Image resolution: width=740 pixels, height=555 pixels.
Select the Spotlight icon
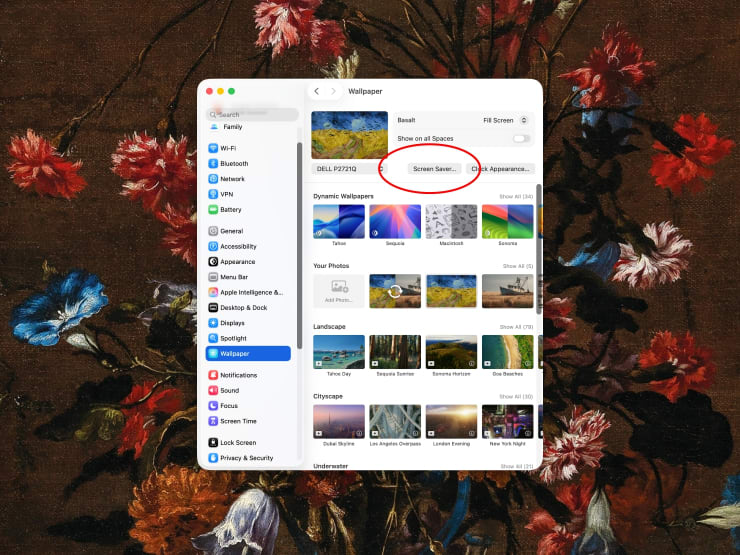coord(213,338)
